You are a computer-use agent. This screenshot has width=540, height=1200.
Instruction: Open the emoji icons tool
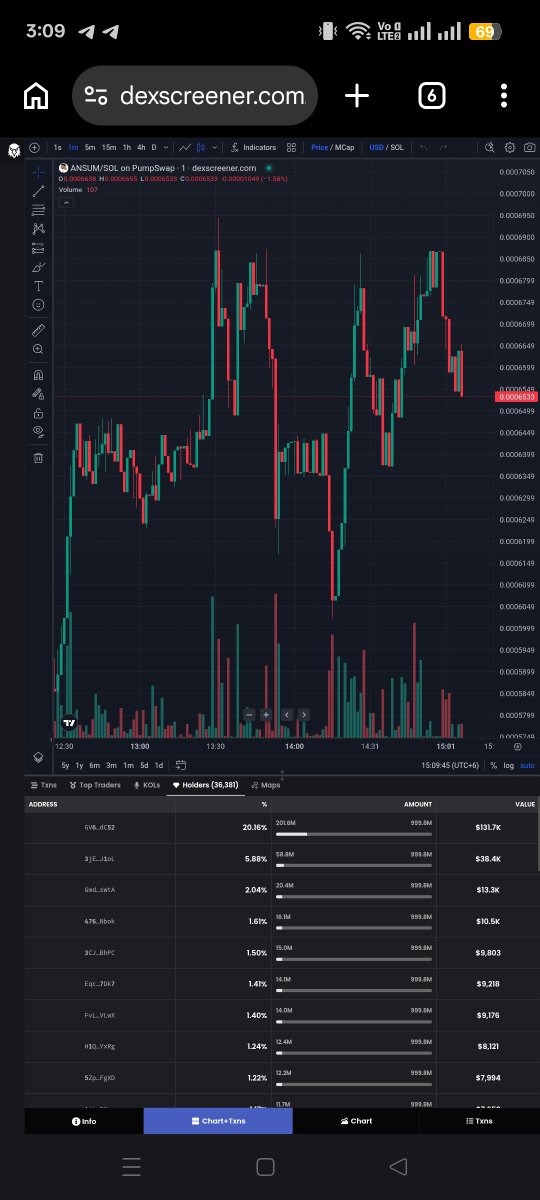pyautogui.click(x=38, y=304)
